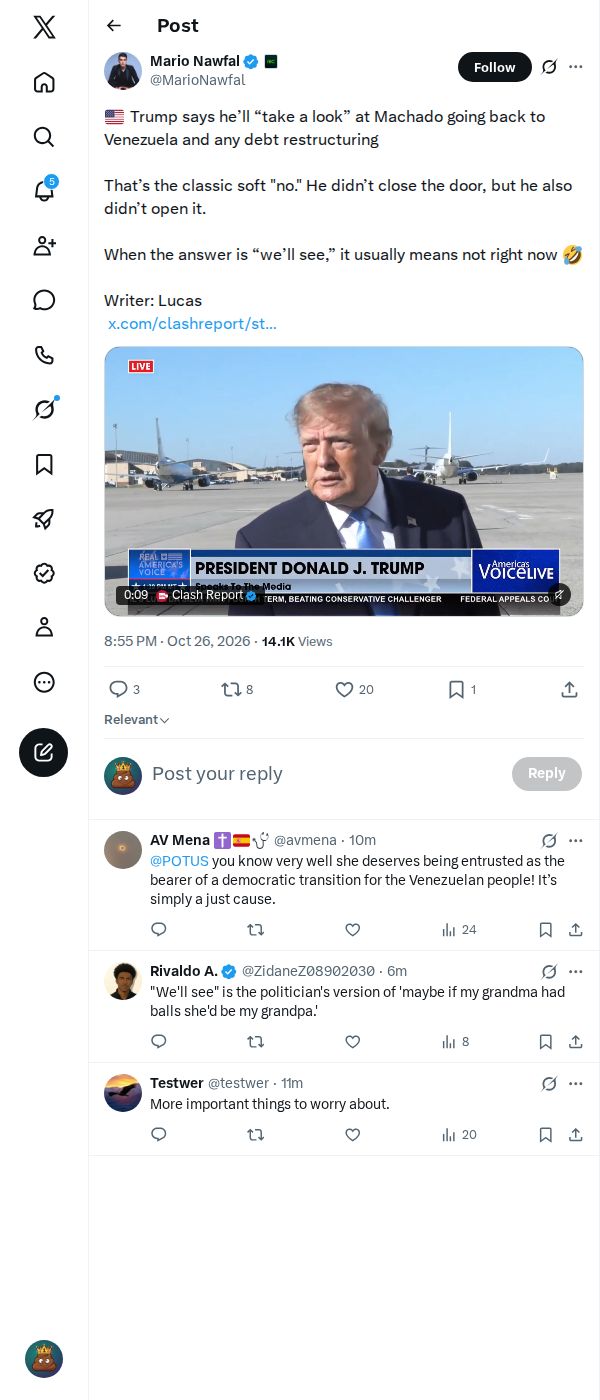The height and width of the screenshot is (1400, 600).
Task: Open the sidebar More circle menu
Action: click(44, 682)
